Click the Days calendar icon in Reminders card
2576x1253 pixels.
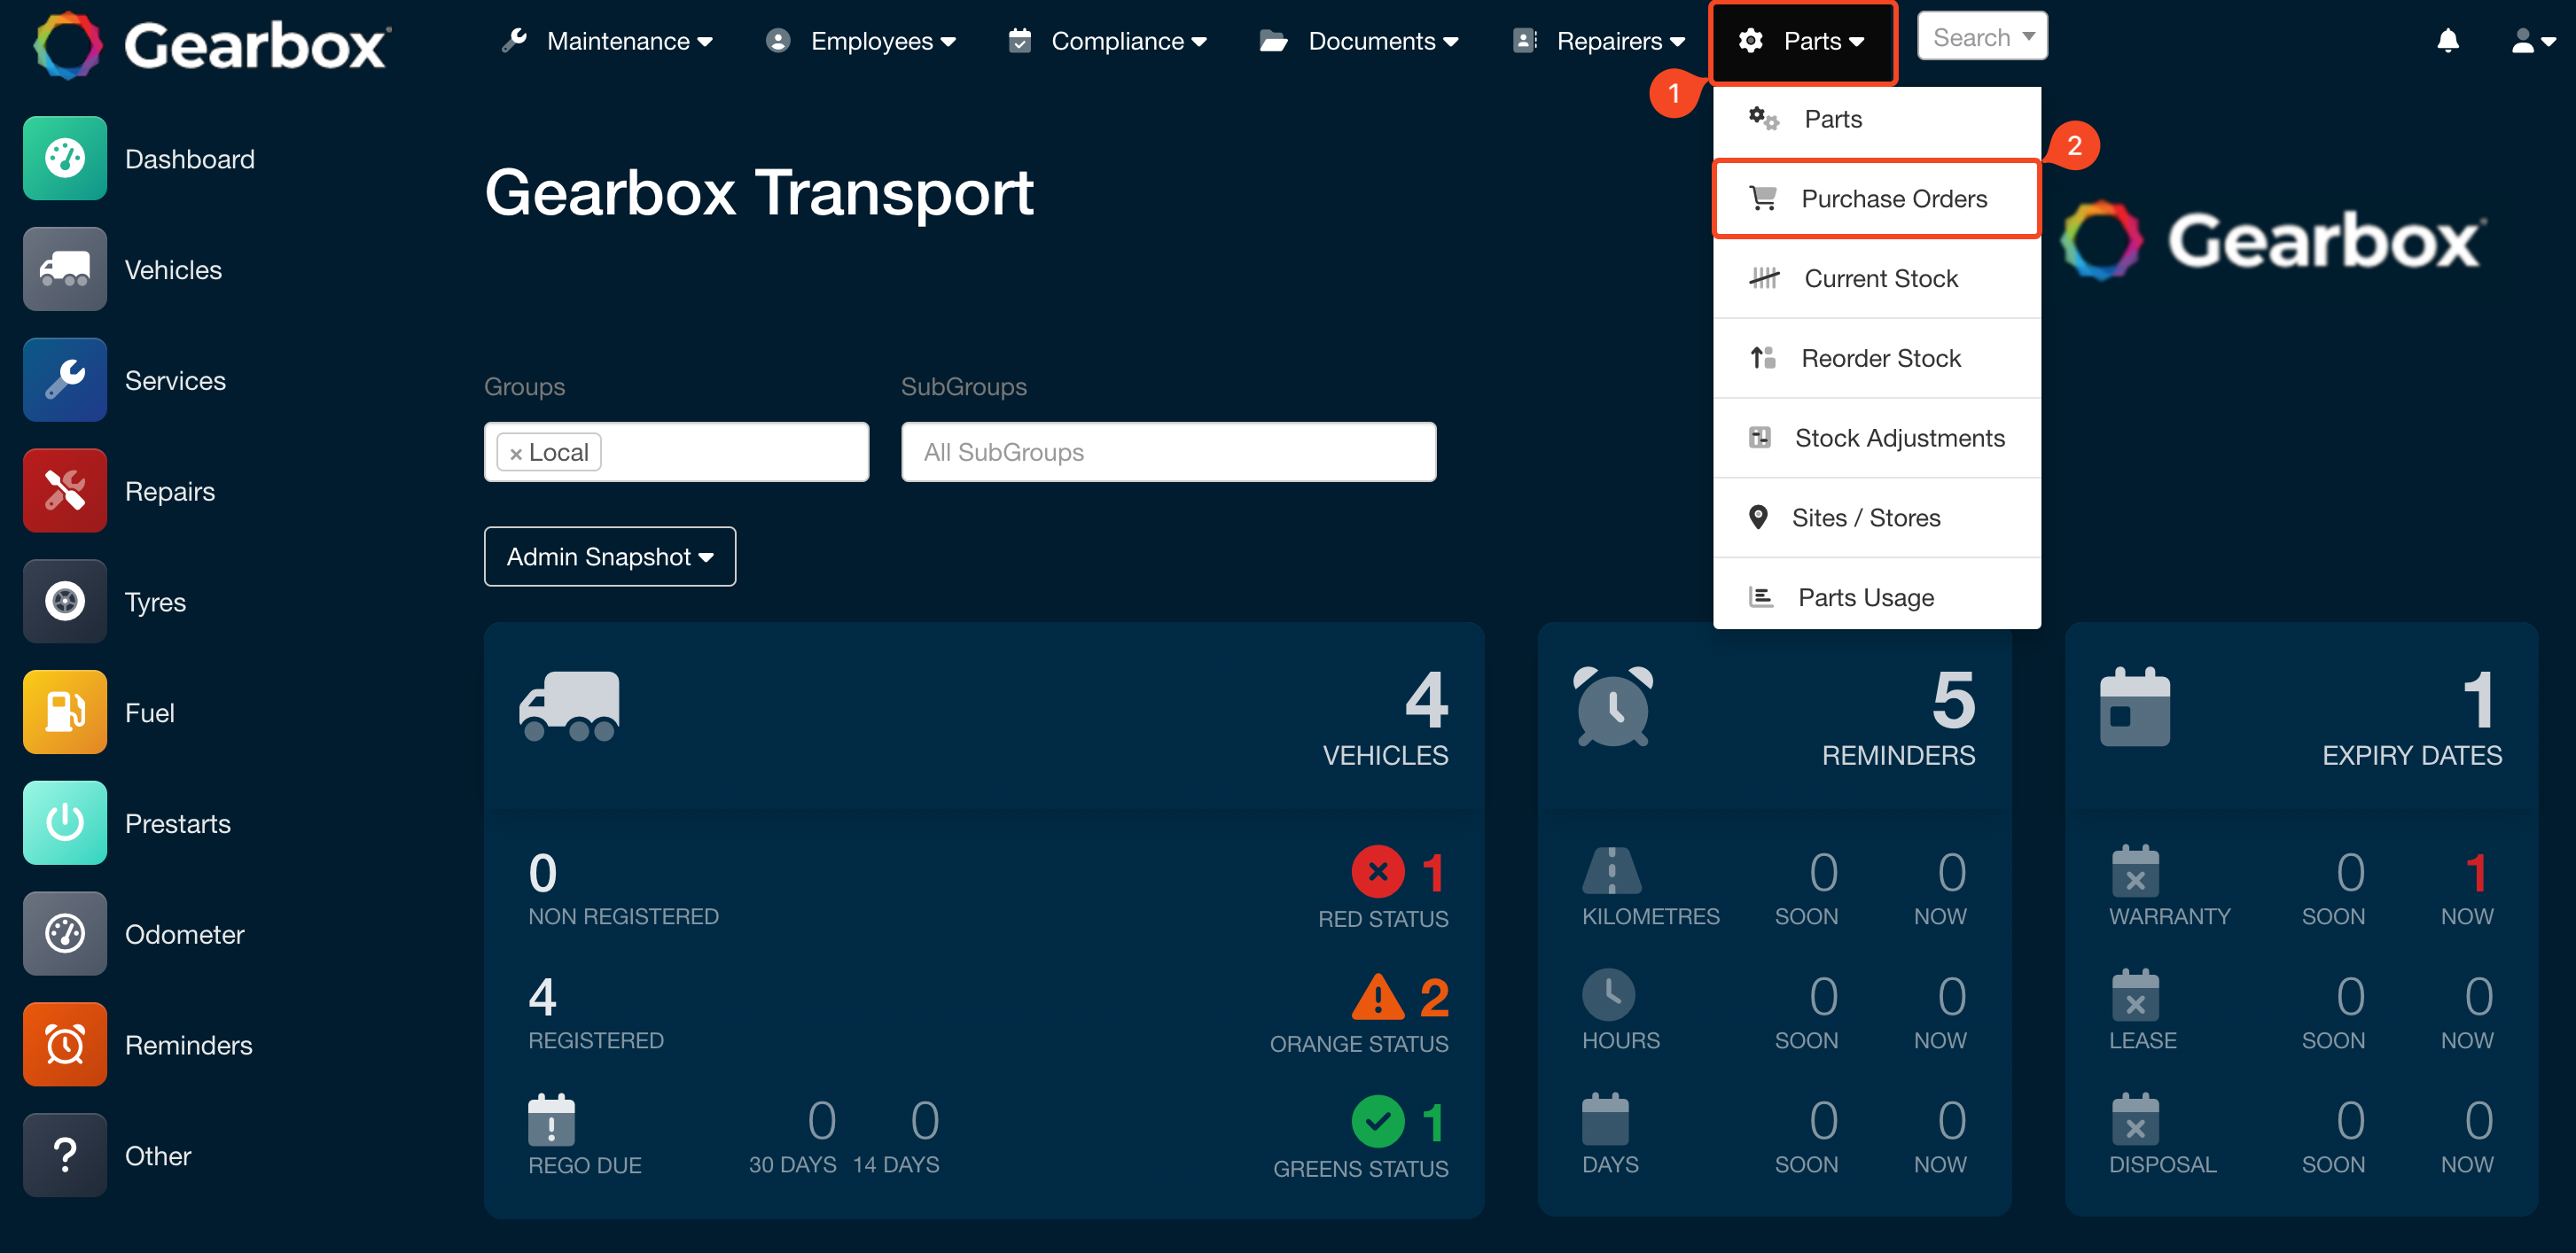click(x=1605, y=1119)
